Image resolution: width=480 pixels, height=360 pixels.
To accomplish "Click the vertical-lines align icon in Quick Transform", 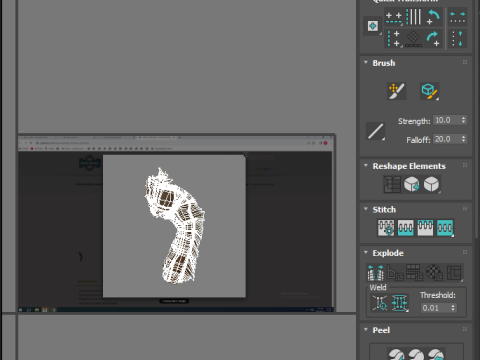I will [x=414, y=17].
